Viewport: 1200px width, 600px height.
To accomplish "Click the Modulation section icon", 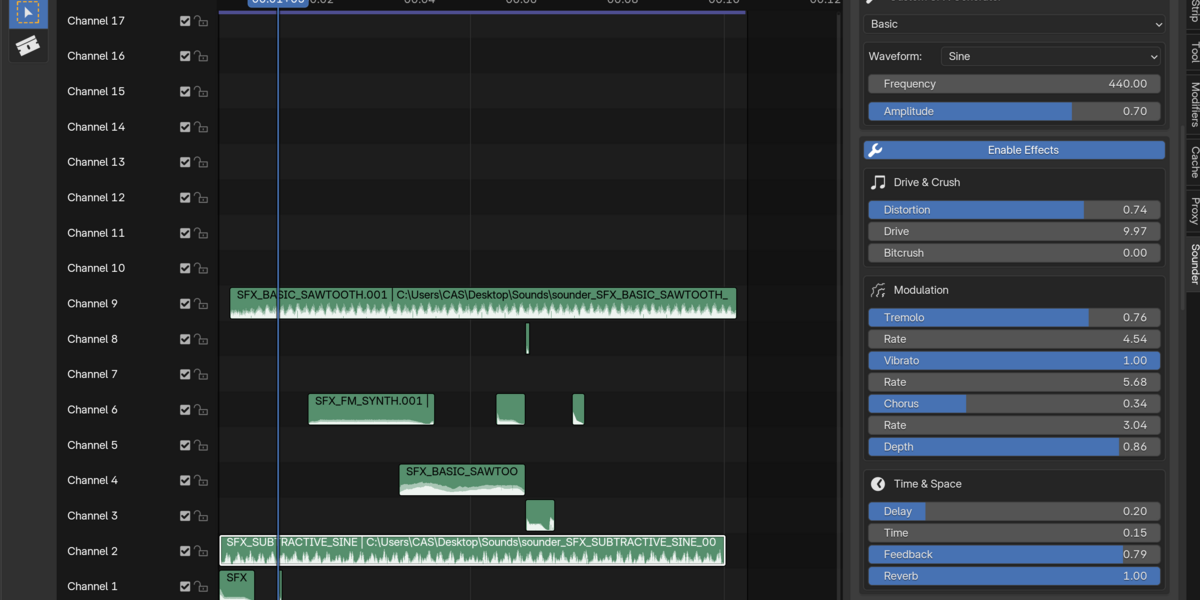I will tap(878, 290).
